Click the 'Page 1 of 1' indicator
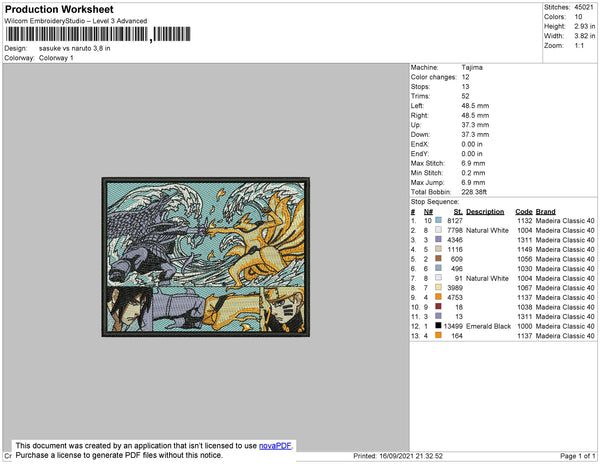This screenshot has height=464, width=600. 578,456
